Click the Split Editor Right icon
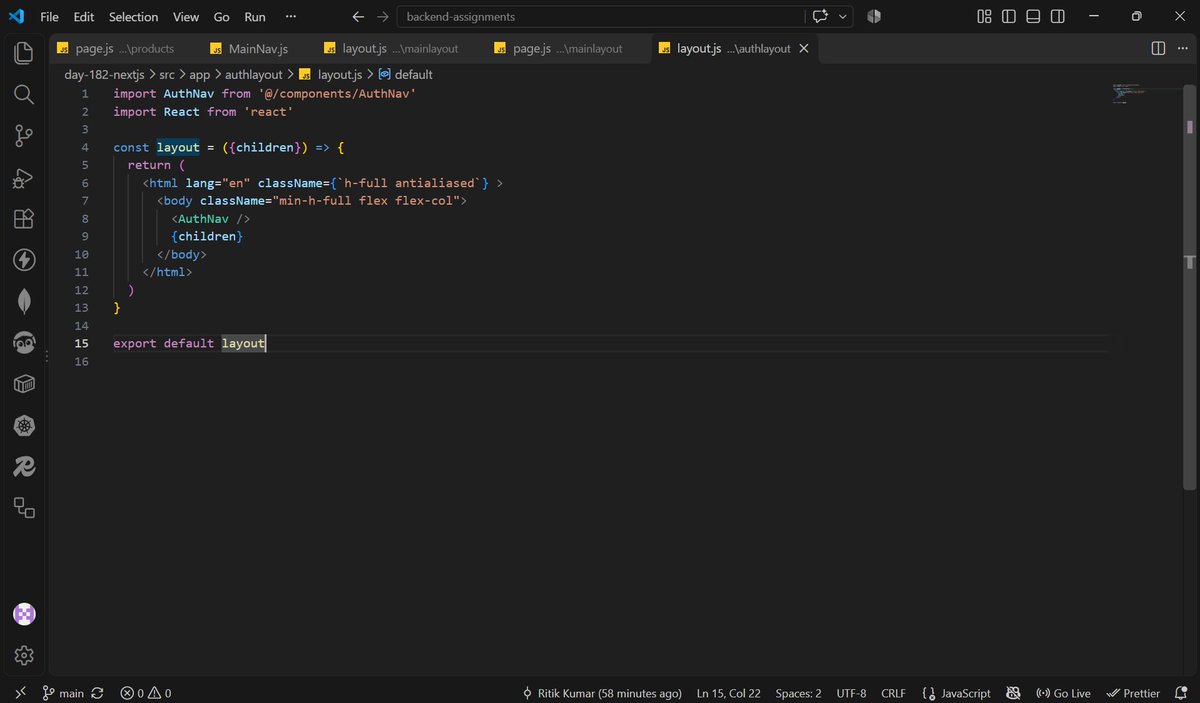Screen dimensions: 1200x703 [1158, 48]
